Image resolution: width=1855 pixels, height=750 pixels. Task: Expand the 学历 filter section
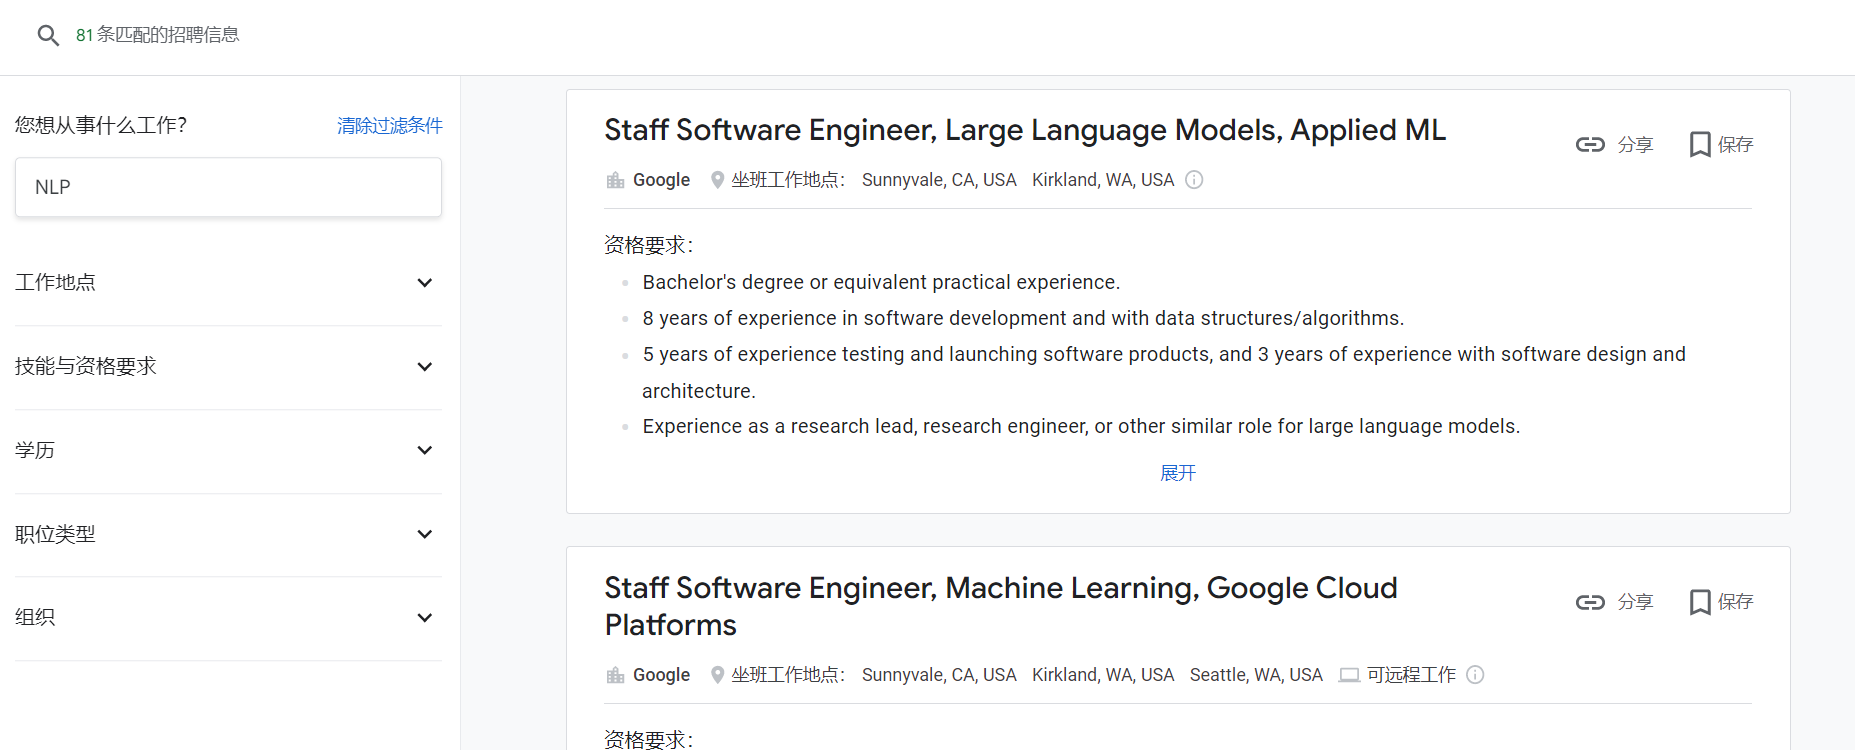pyautogui.click(x=424, y=451)
